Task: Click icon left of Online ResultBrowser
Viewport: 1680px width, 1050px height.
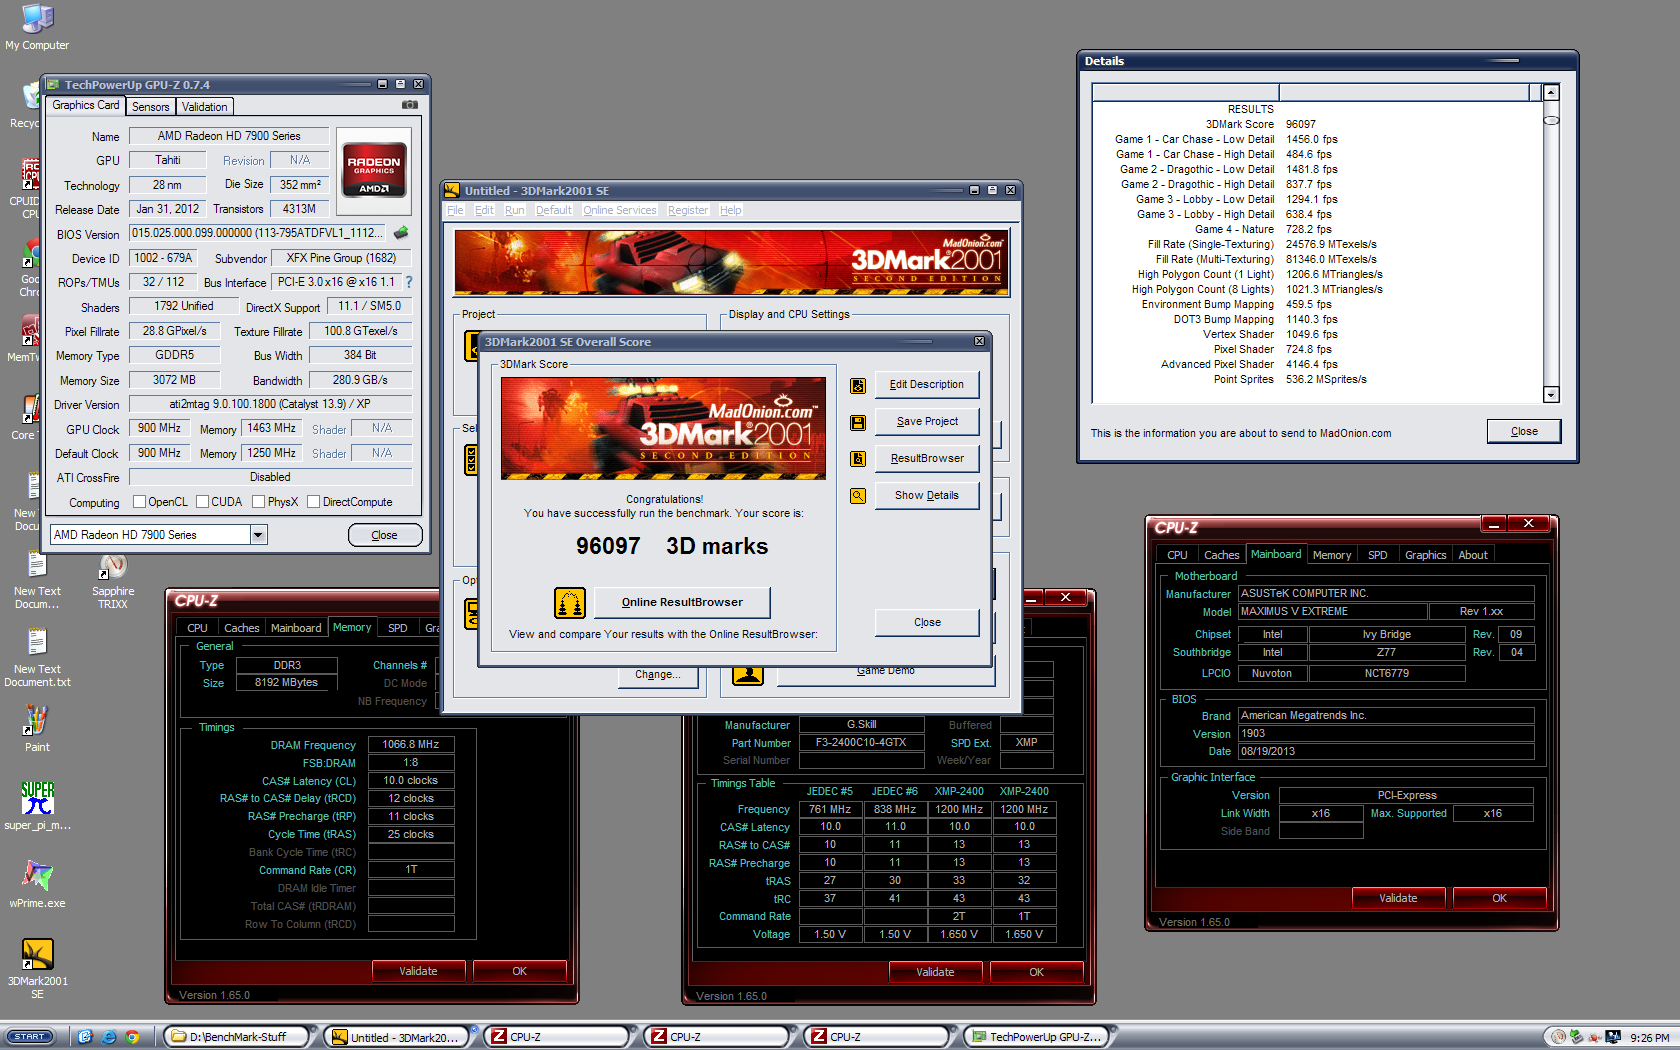Action: 570,602
